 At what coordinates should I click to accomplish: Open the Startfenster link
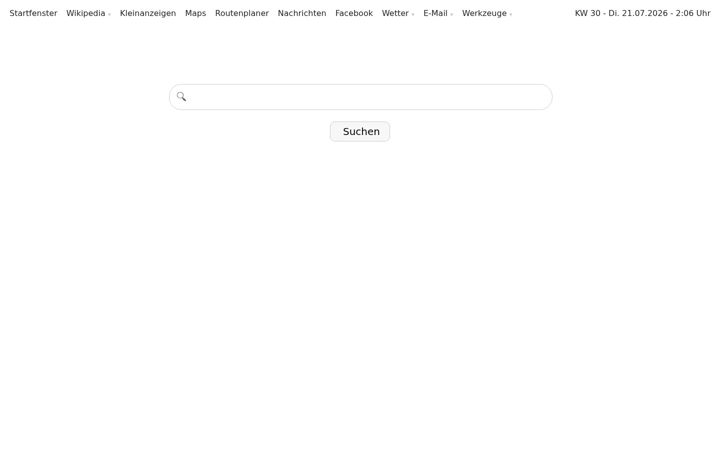[33, 13]
